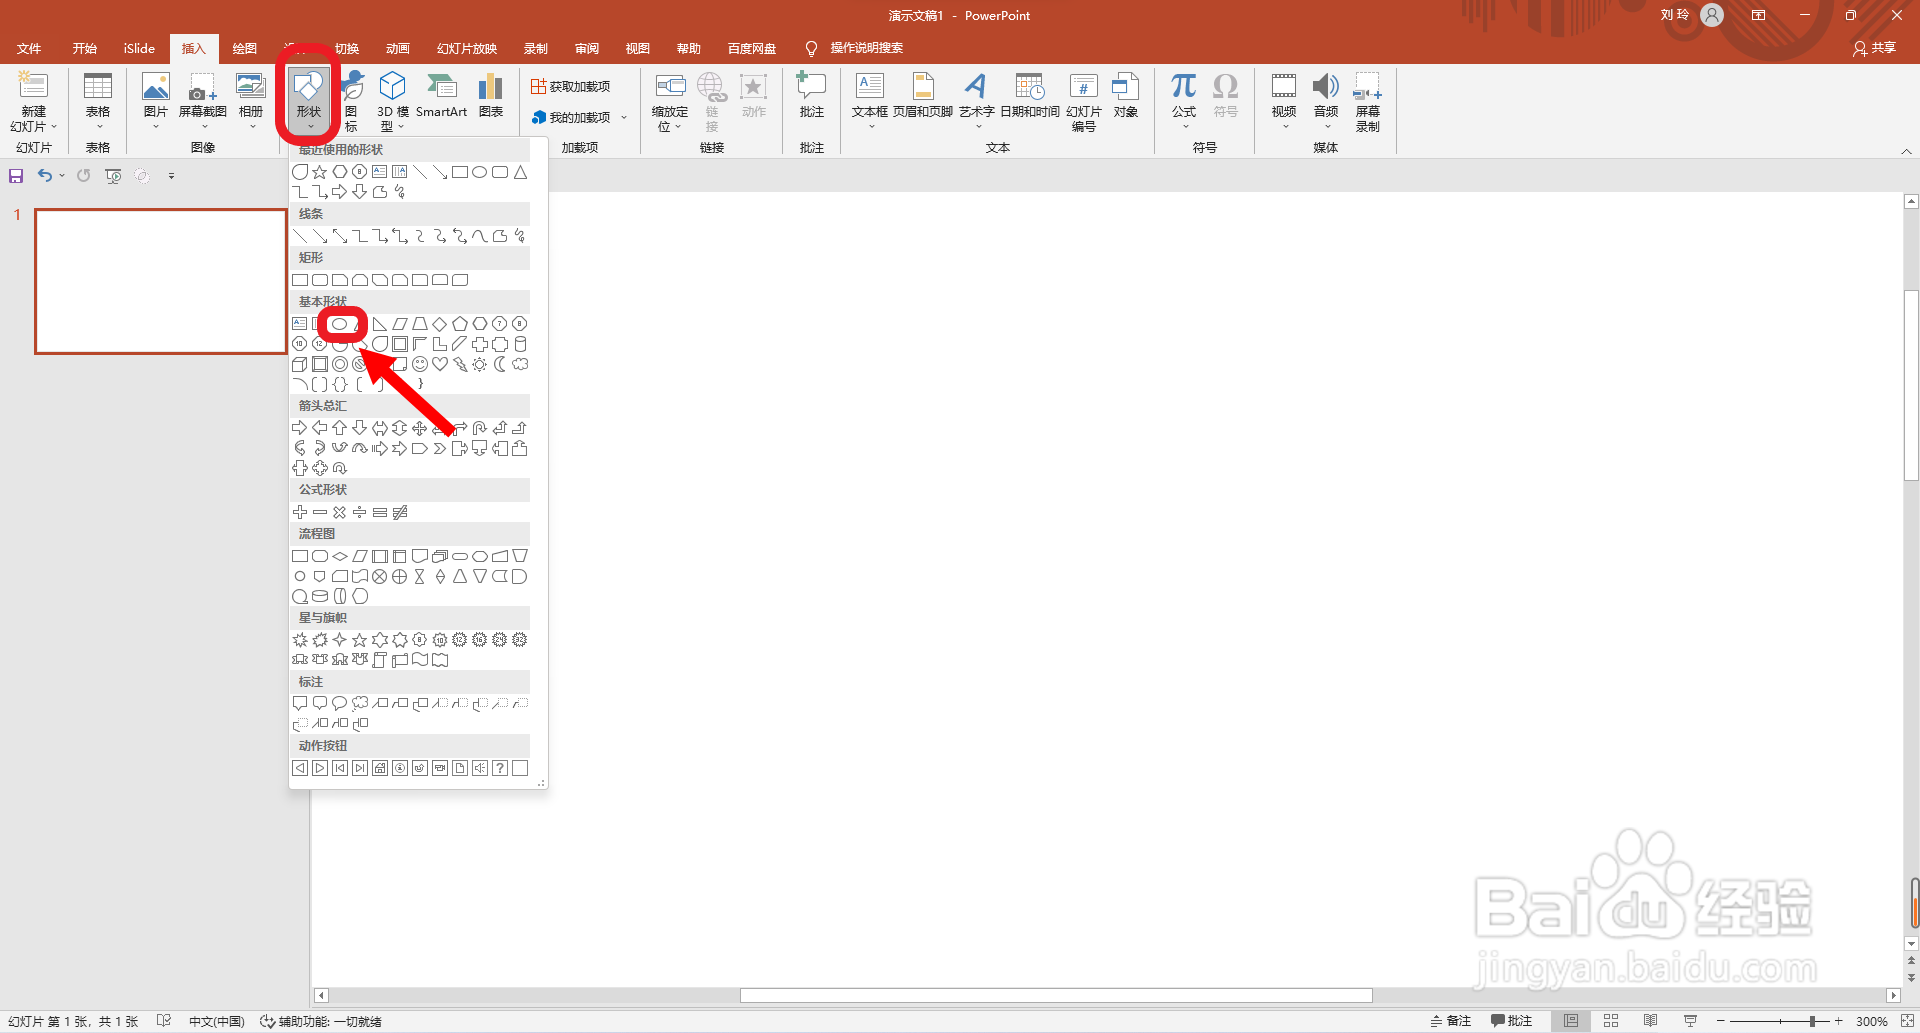Expand 我的加载项 dropdown arrow
The image size is (1920, 1033).
625,117
